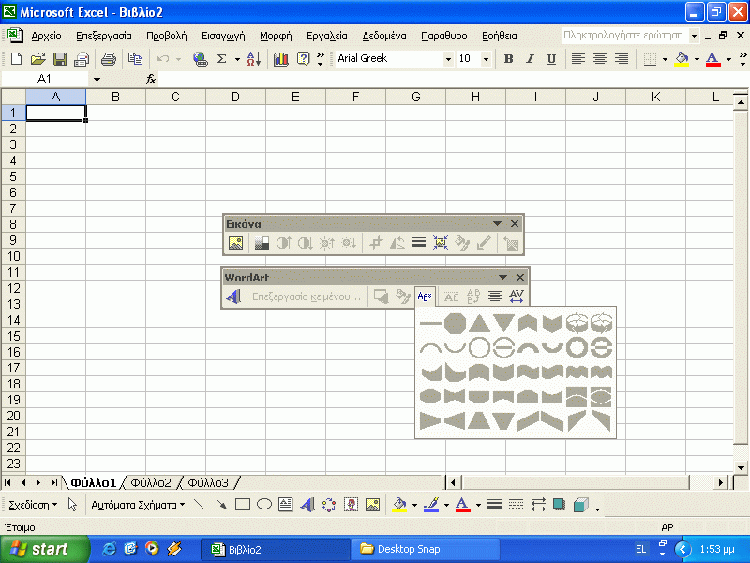Open a file with the Open folder icon
This screenshot has width=750, height=563.
[x=38, y=59]
